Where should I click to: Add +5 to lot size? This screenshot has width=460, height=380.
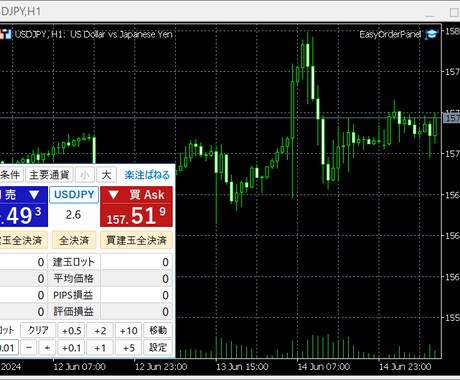click(129, 348)
